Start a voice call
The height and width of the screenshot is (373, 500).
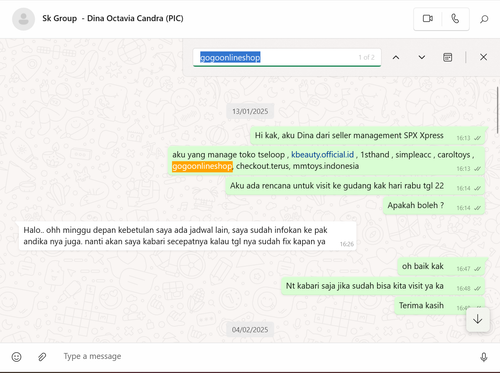455,18
